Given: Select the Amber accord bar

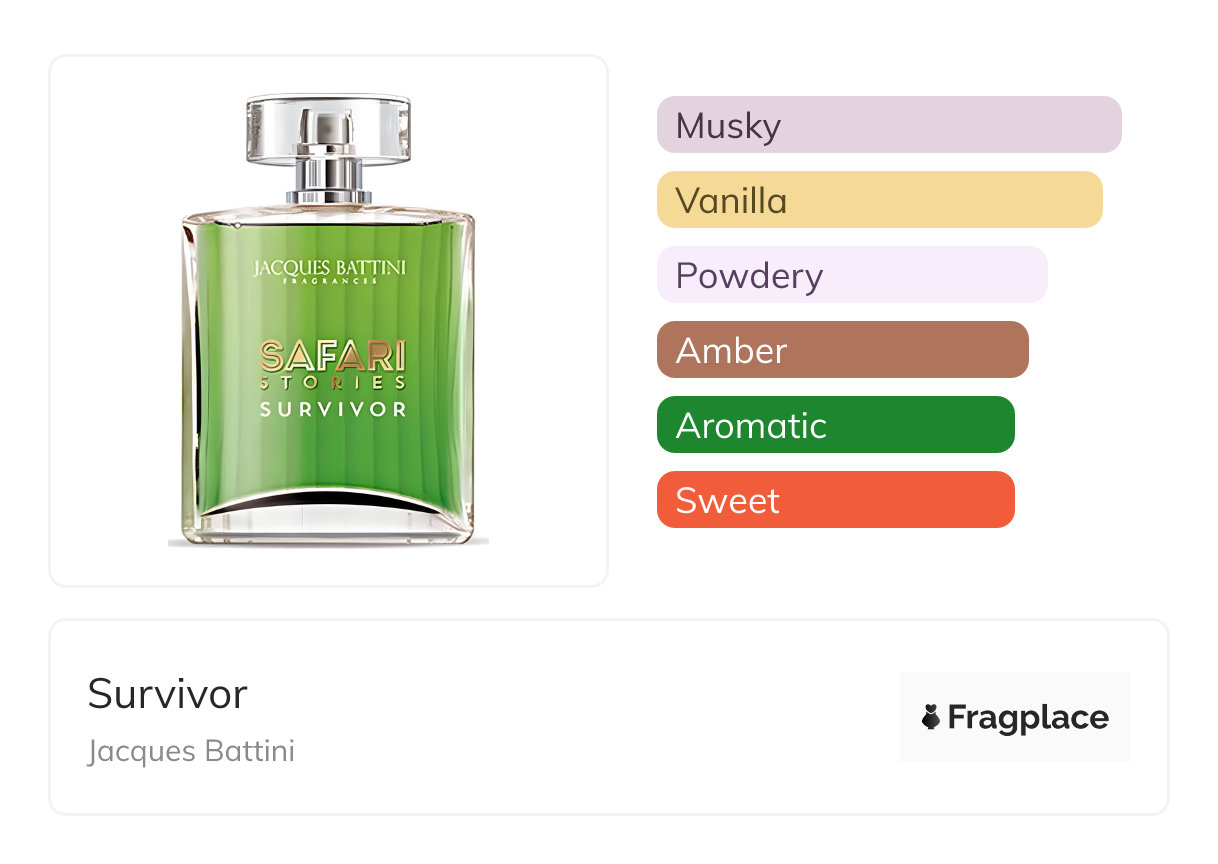Looking at the screenshot, I should (x=843, y=350).
